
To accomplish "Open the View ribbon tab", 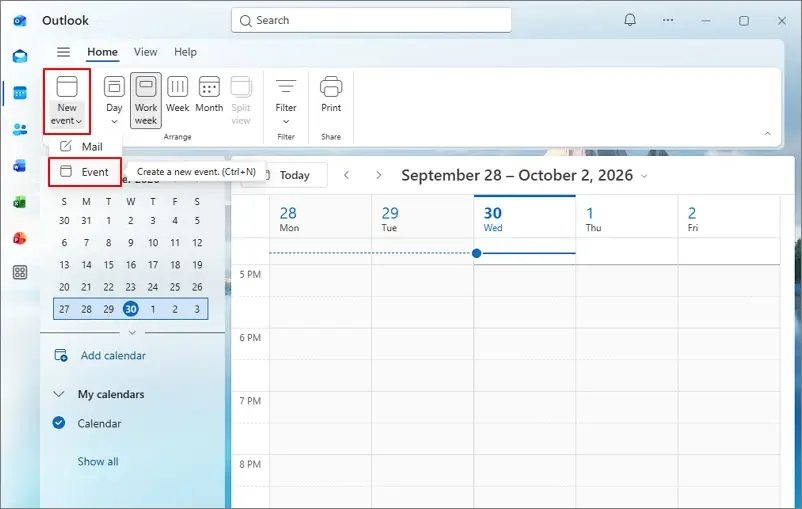I will point(145,52).
